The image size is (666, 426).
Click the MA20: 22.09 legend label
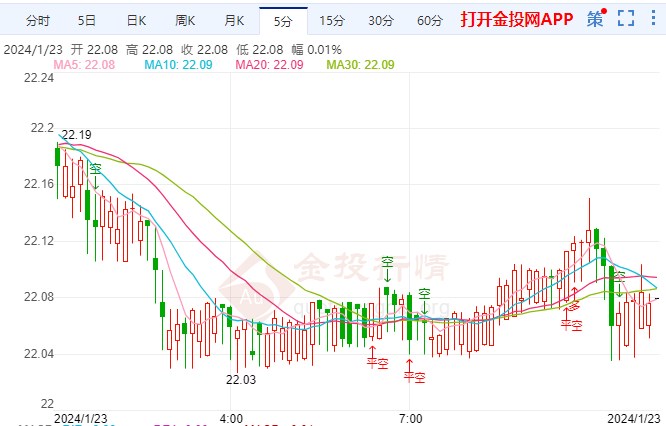(x=269, y=65)
